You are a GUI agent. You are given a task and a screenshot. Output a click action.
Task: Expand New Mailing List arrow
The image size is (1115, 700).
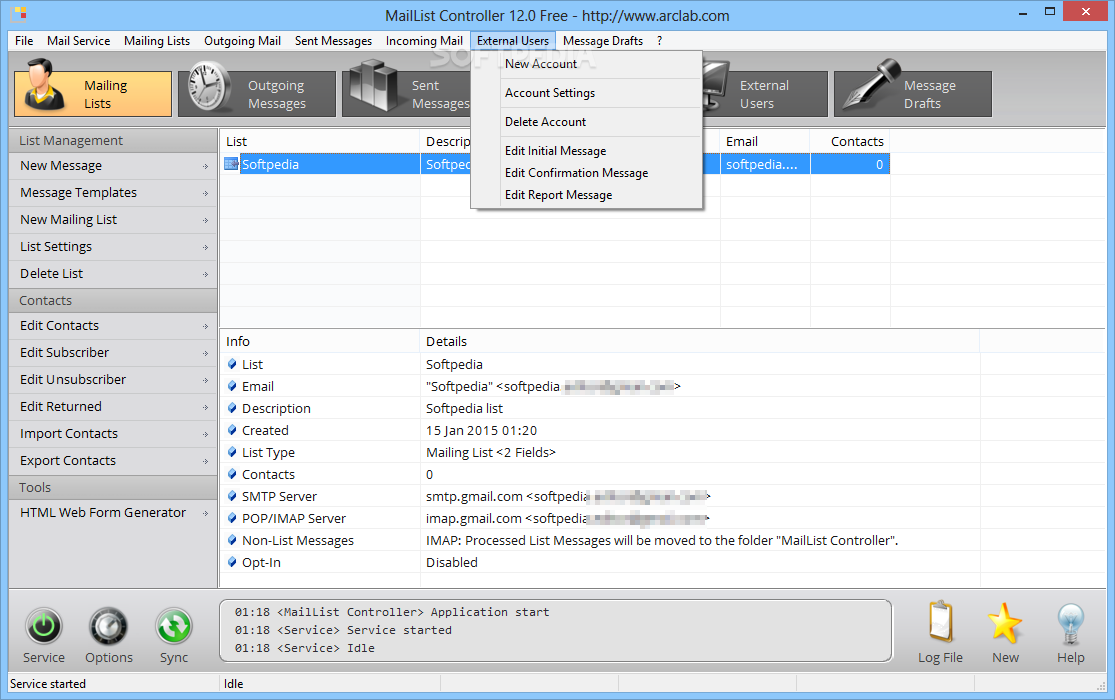[206, 221]
